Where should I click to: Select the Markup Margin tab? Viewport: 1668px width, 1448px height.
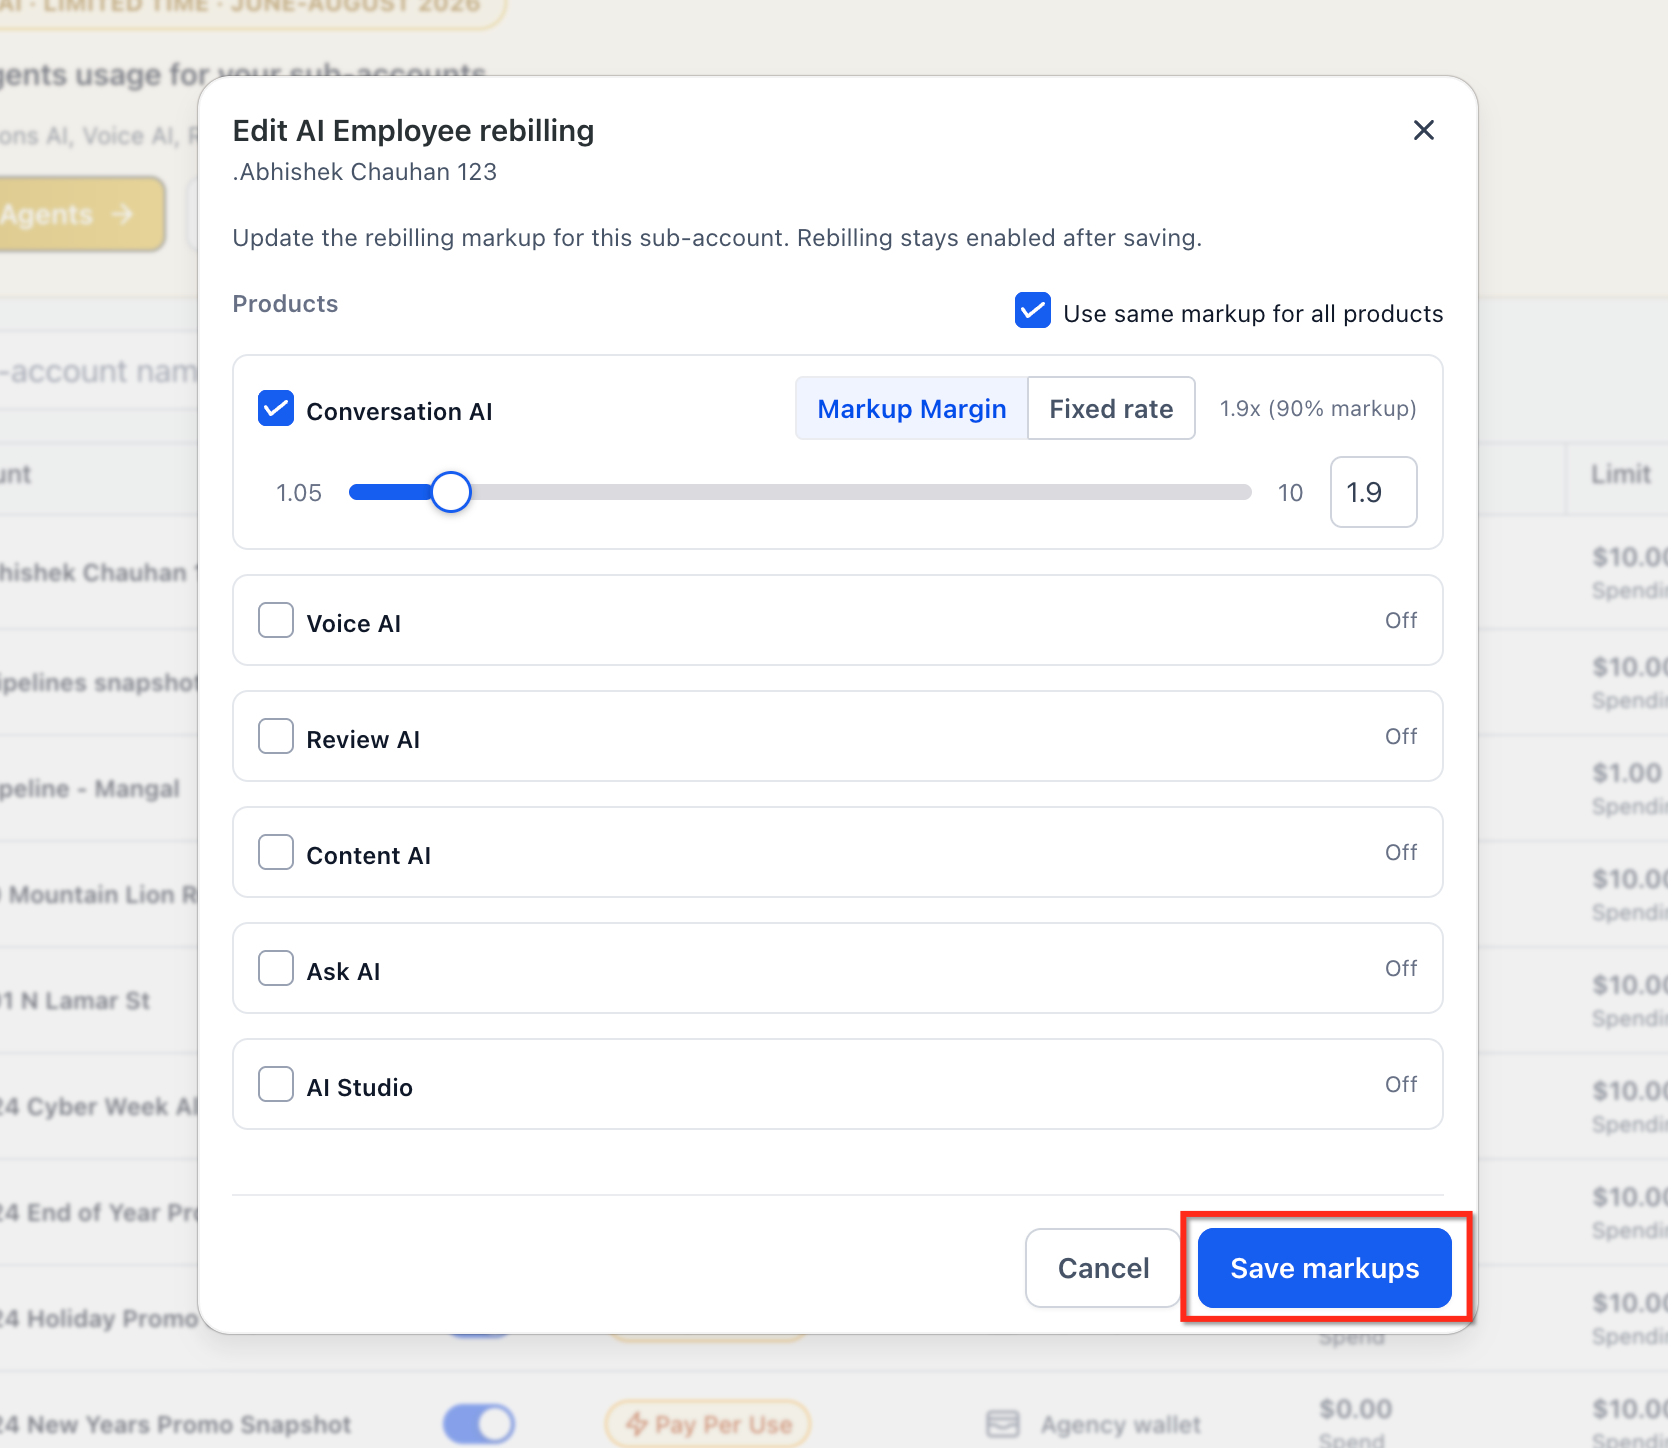[x=911, y=408]
